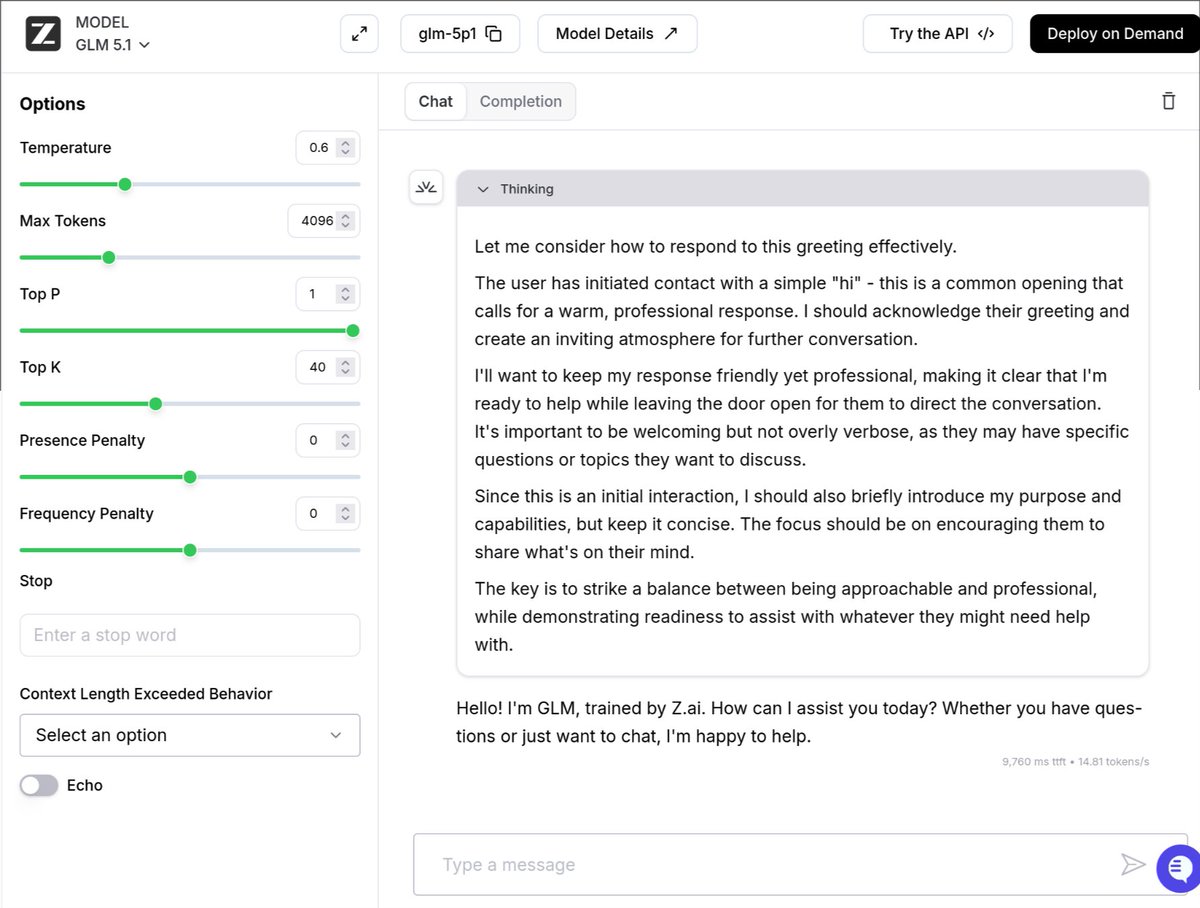This screenshot has width=1200, height=908.
Task: Click the Top K value stepper
Action: coord(328,367)
